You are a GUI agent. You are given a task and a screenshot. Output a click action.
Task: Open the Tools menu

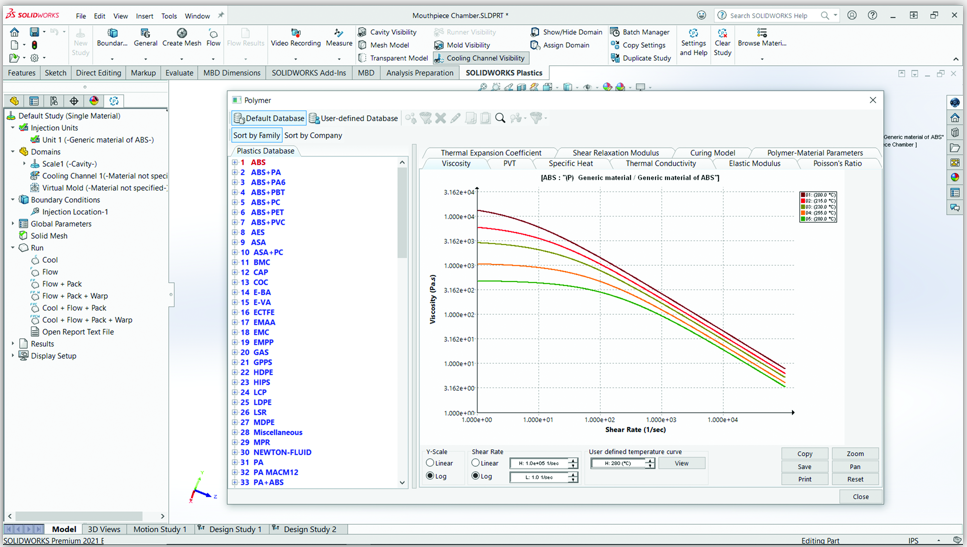tap(169, 16)
